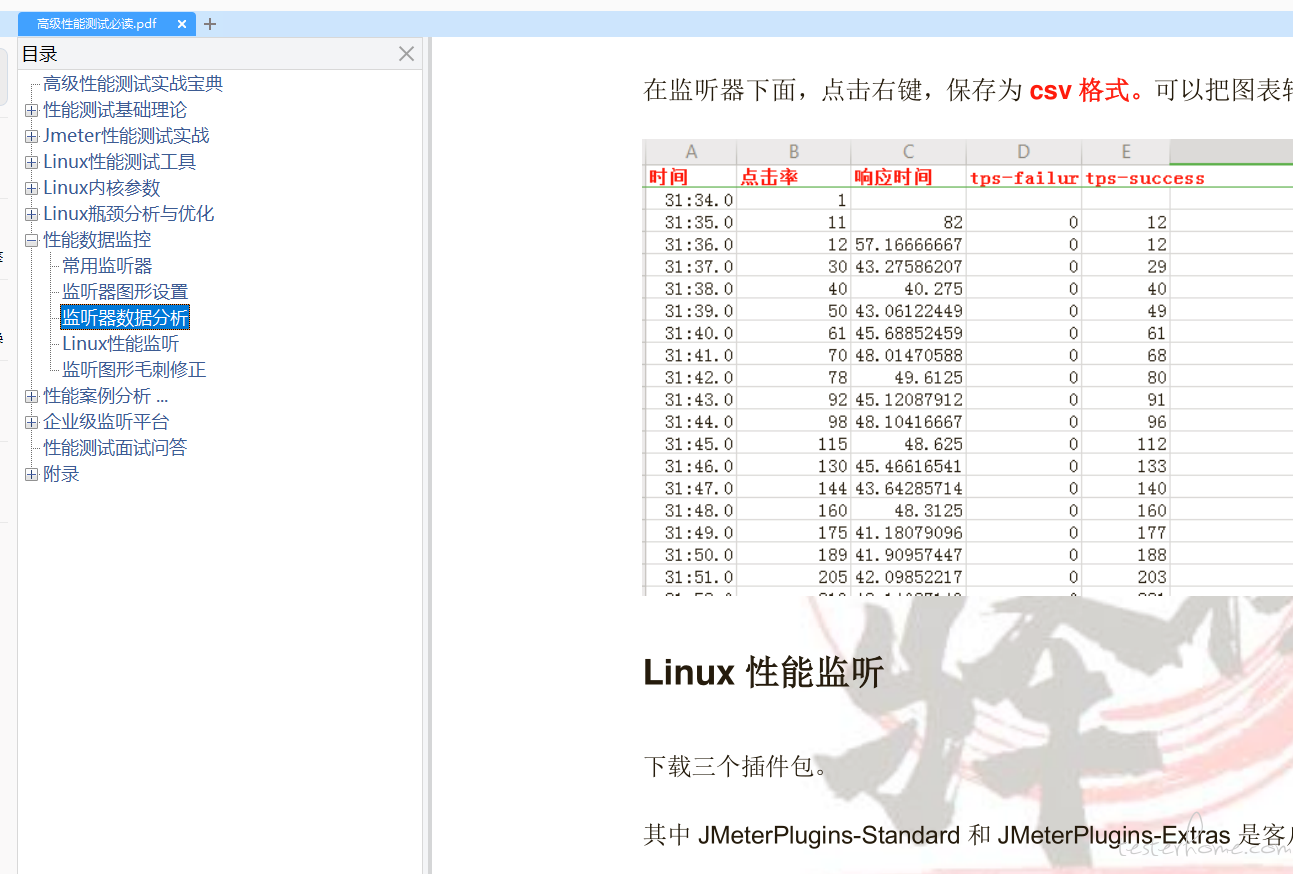Expand the Linux瓶颈分析与优化 node
Image resolution: width=1293 pixels, height=874 pixels.
coord(31,214)
